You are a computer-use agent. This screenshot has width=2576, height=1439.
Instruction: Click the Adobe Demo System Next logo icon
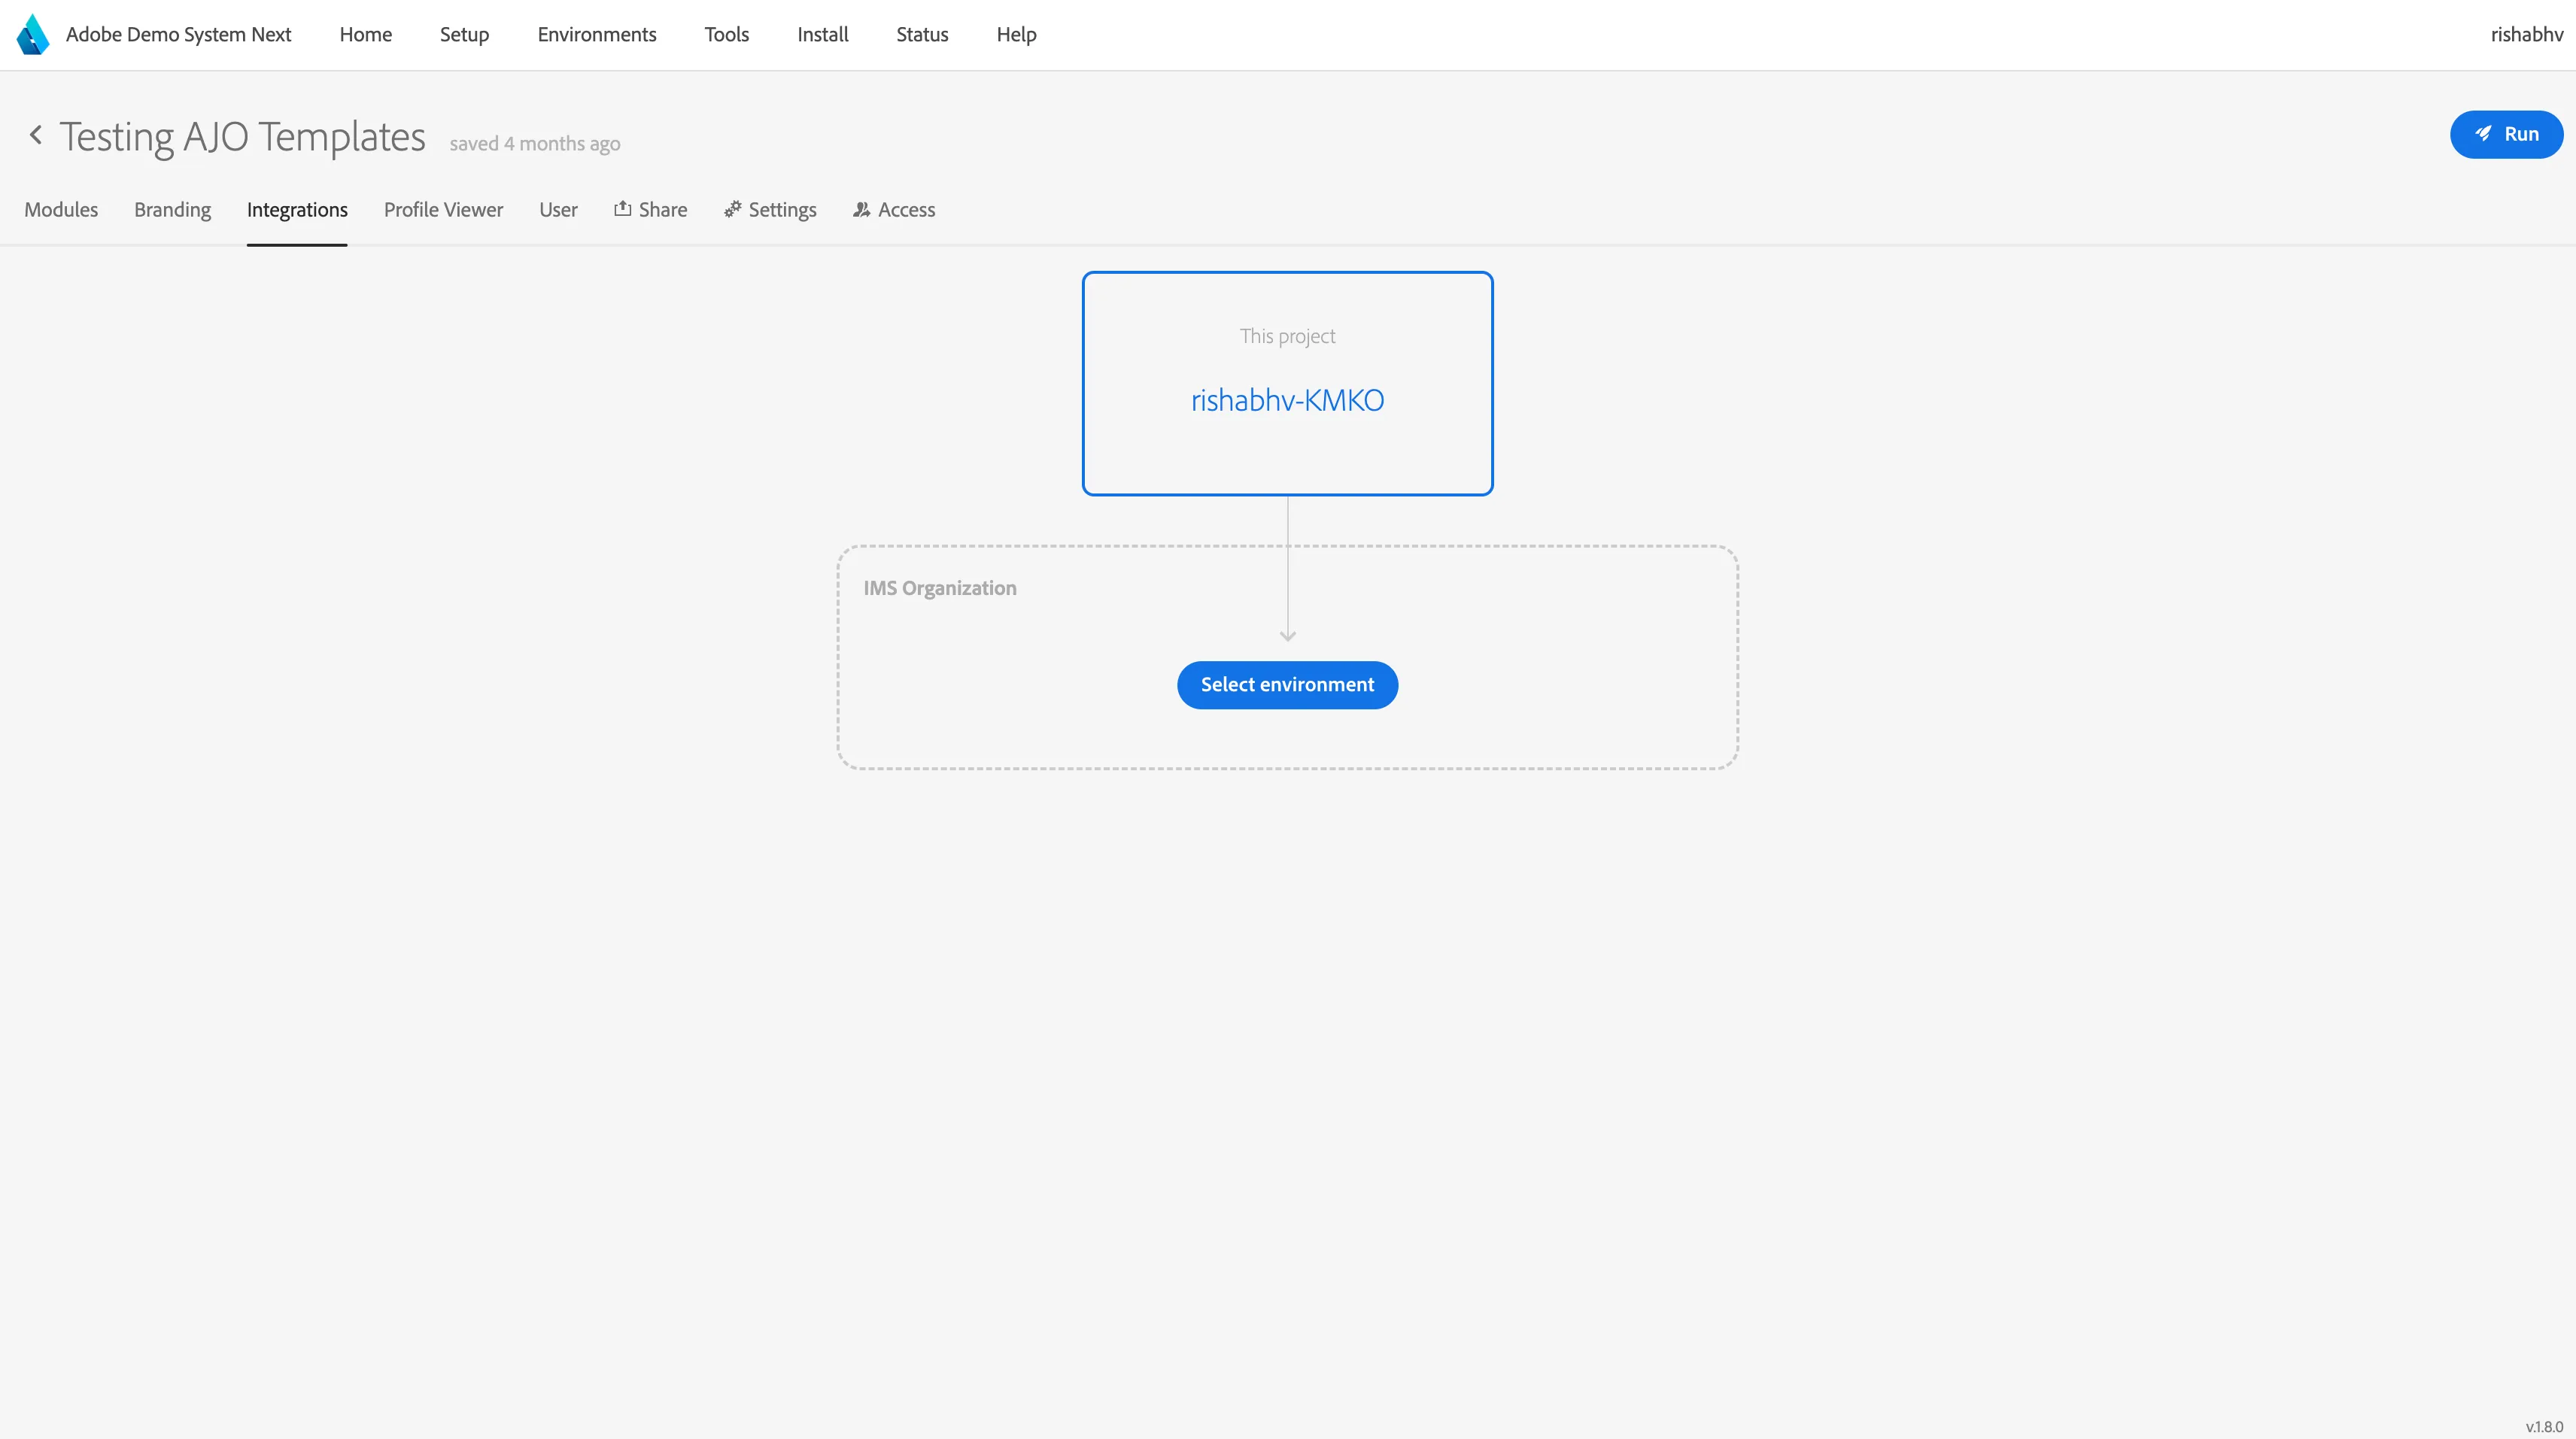point(33,35)
